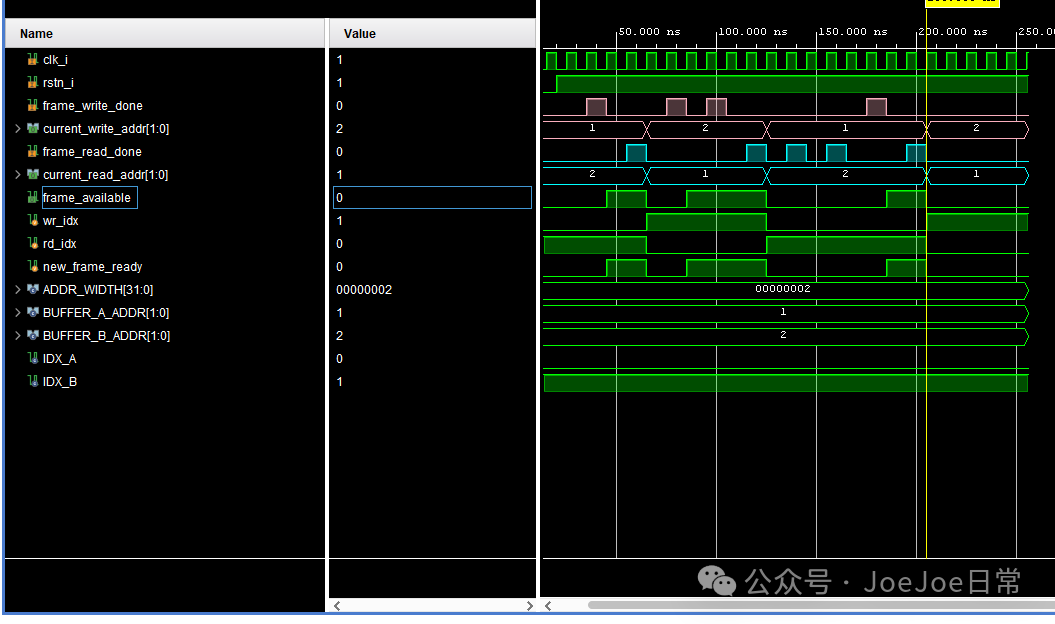Image resolution: width=1055 pixels, height=624 pixels.
Task: Select the clk_i signal name
Action: pos(55,60)
